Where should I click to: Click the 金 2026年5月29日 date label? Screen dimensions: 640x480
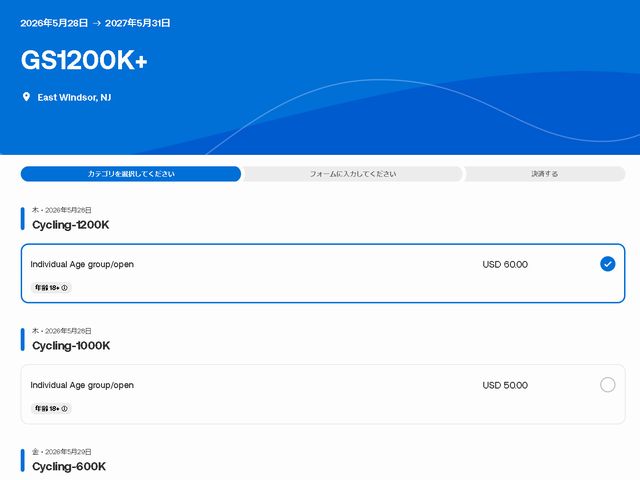[62, 452]
